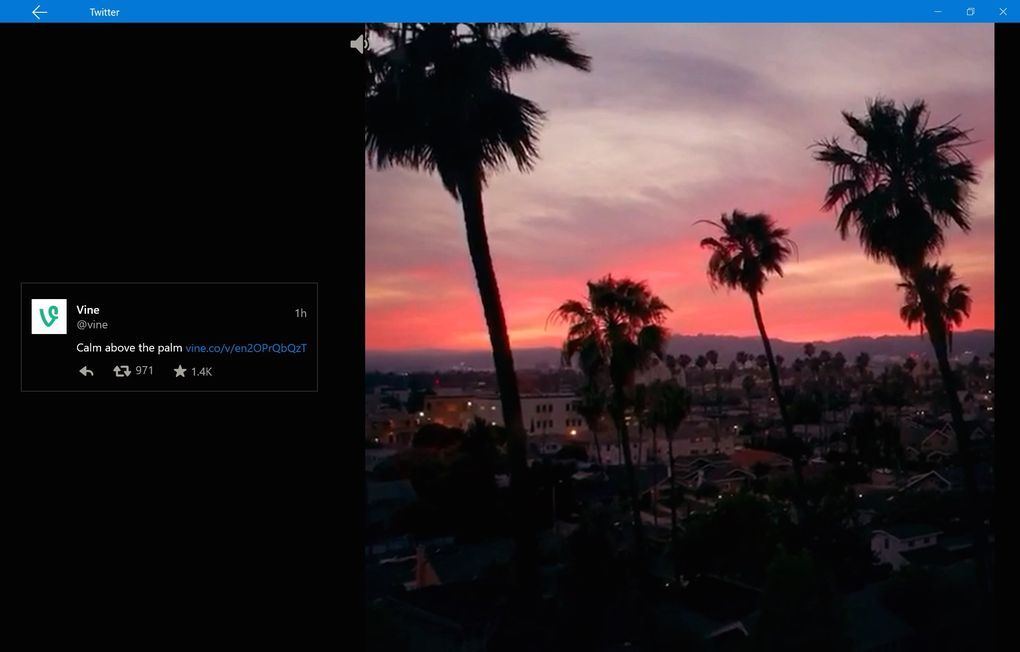Click the 971 retweet count
The width and height of the screenshot is (1020, 652).
(143, 370)
